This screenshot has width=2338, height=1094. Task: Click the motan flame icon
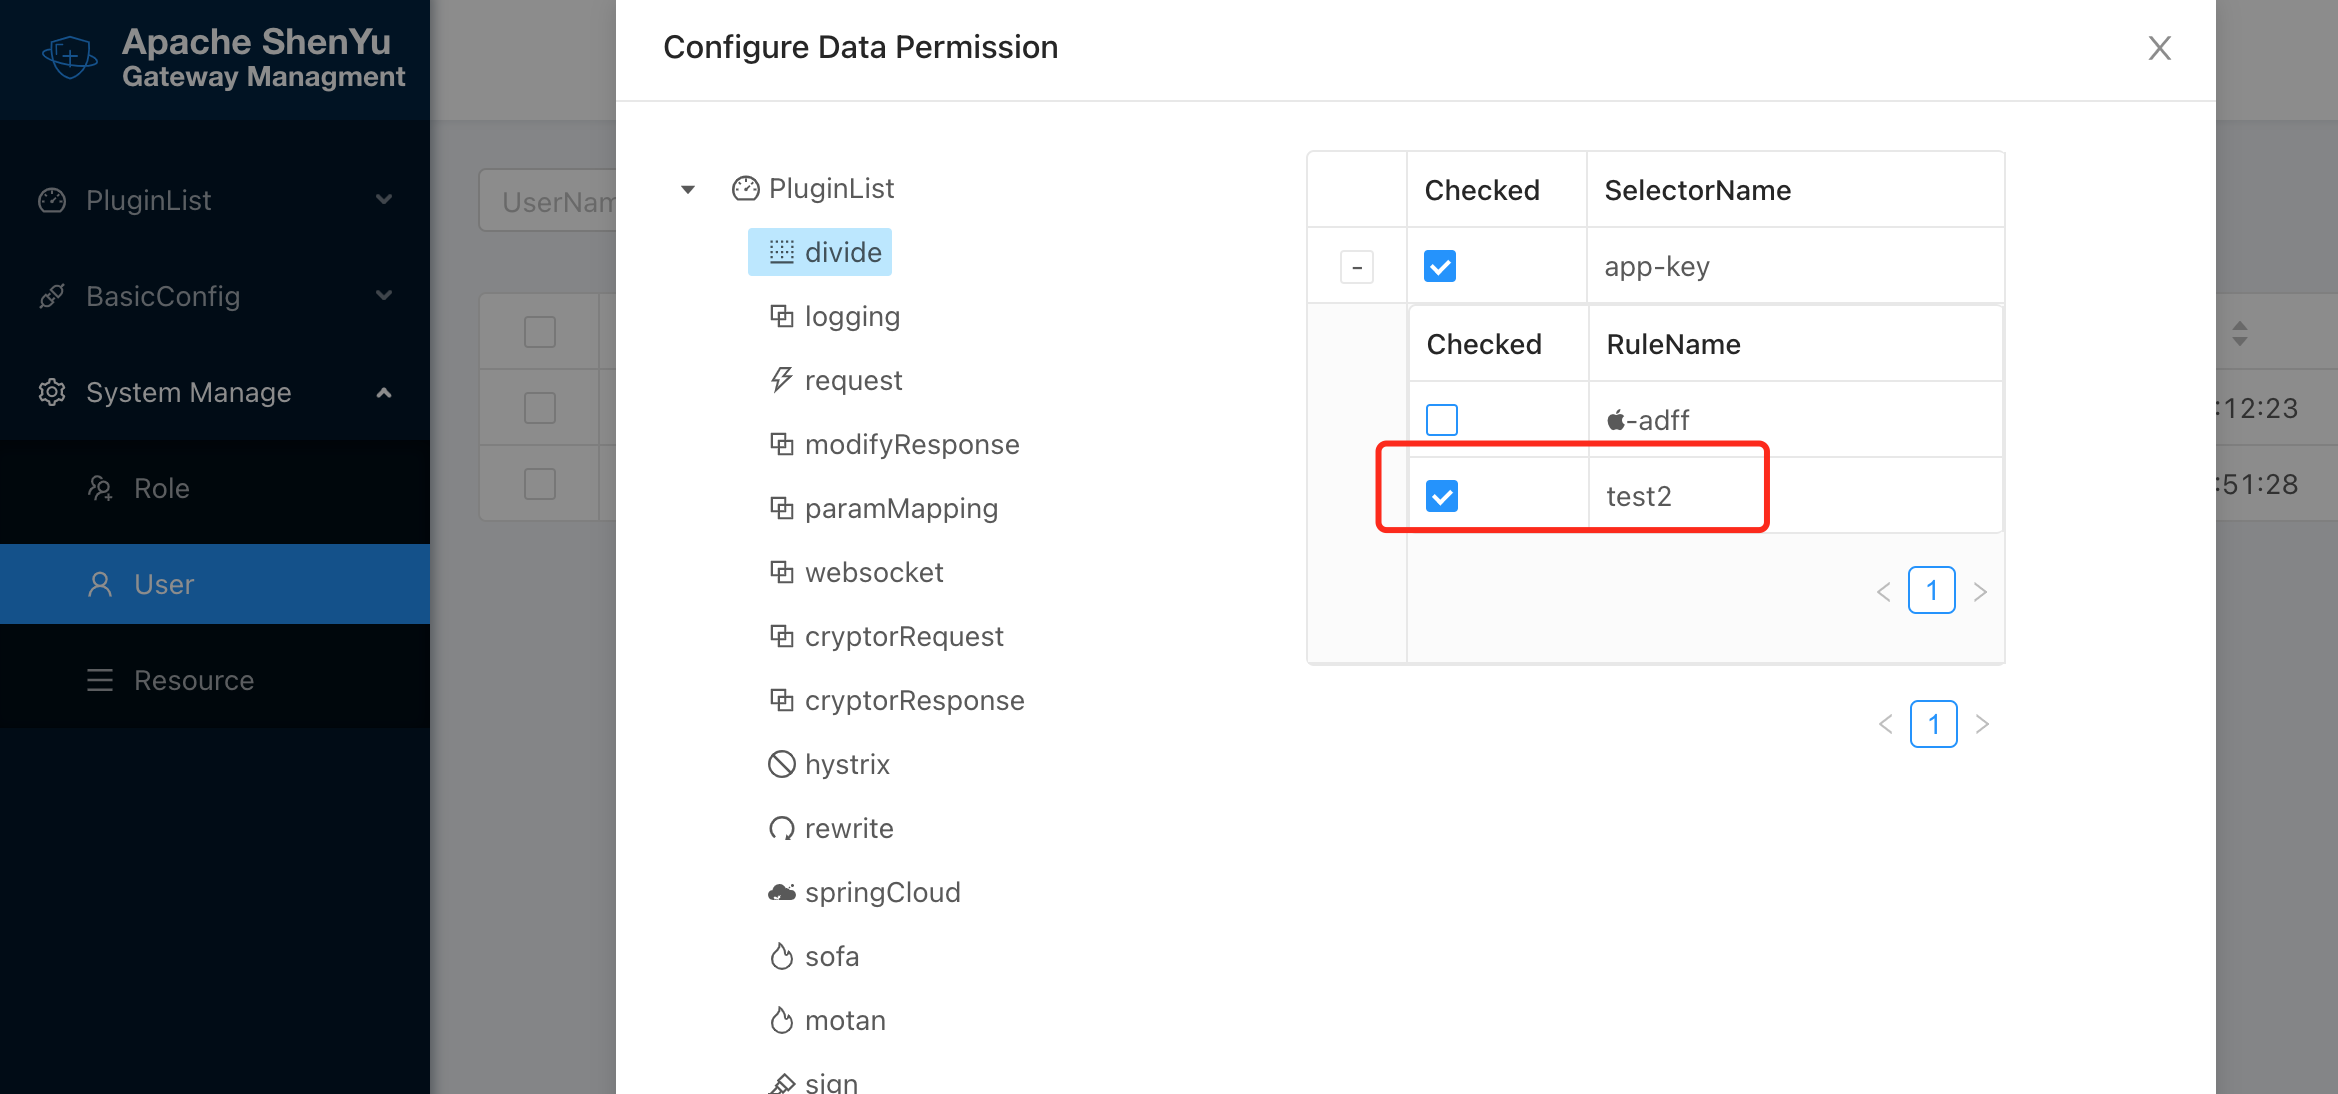click(781, 1020)
